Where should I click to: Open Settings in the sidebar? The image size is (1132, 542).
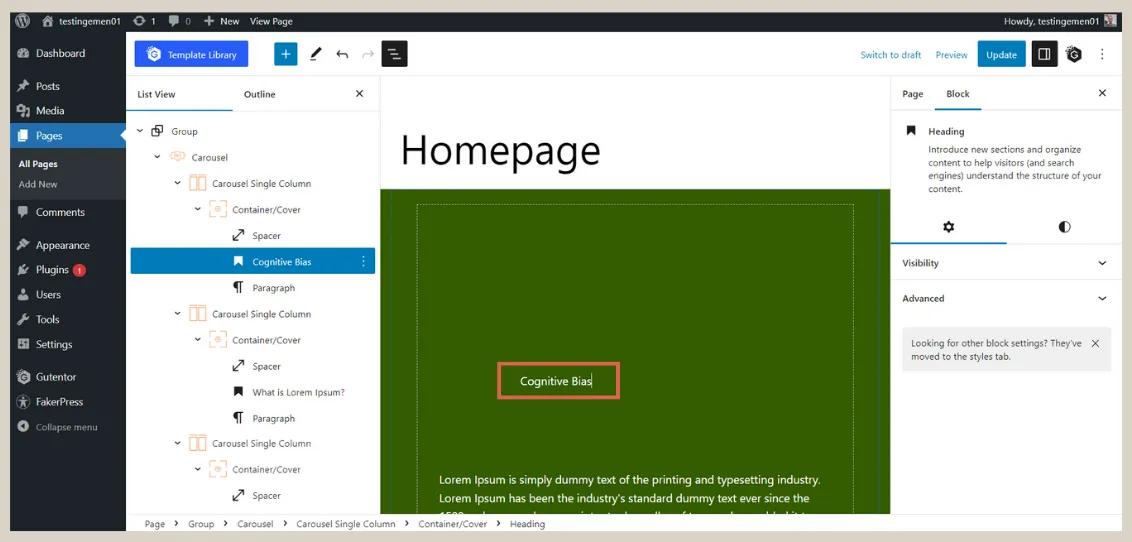coord(68,344)
